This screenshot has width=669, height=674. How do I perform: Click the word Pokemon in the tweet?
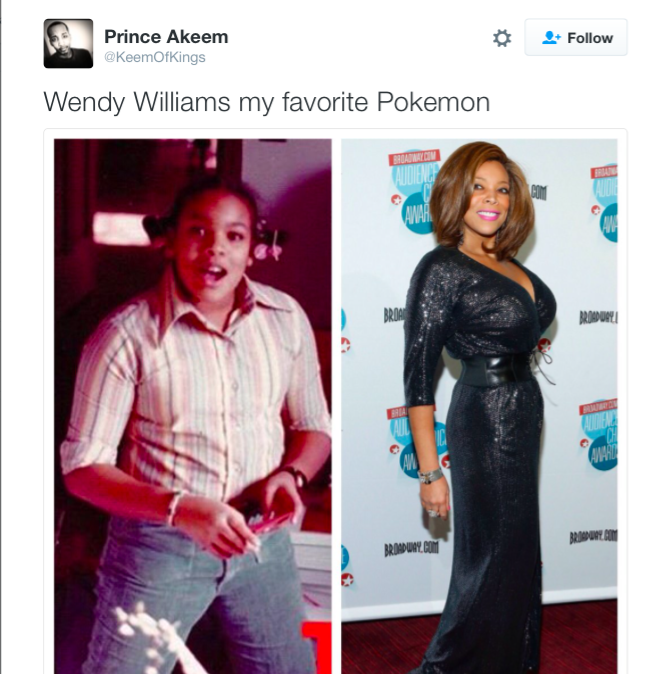(433, 102)
